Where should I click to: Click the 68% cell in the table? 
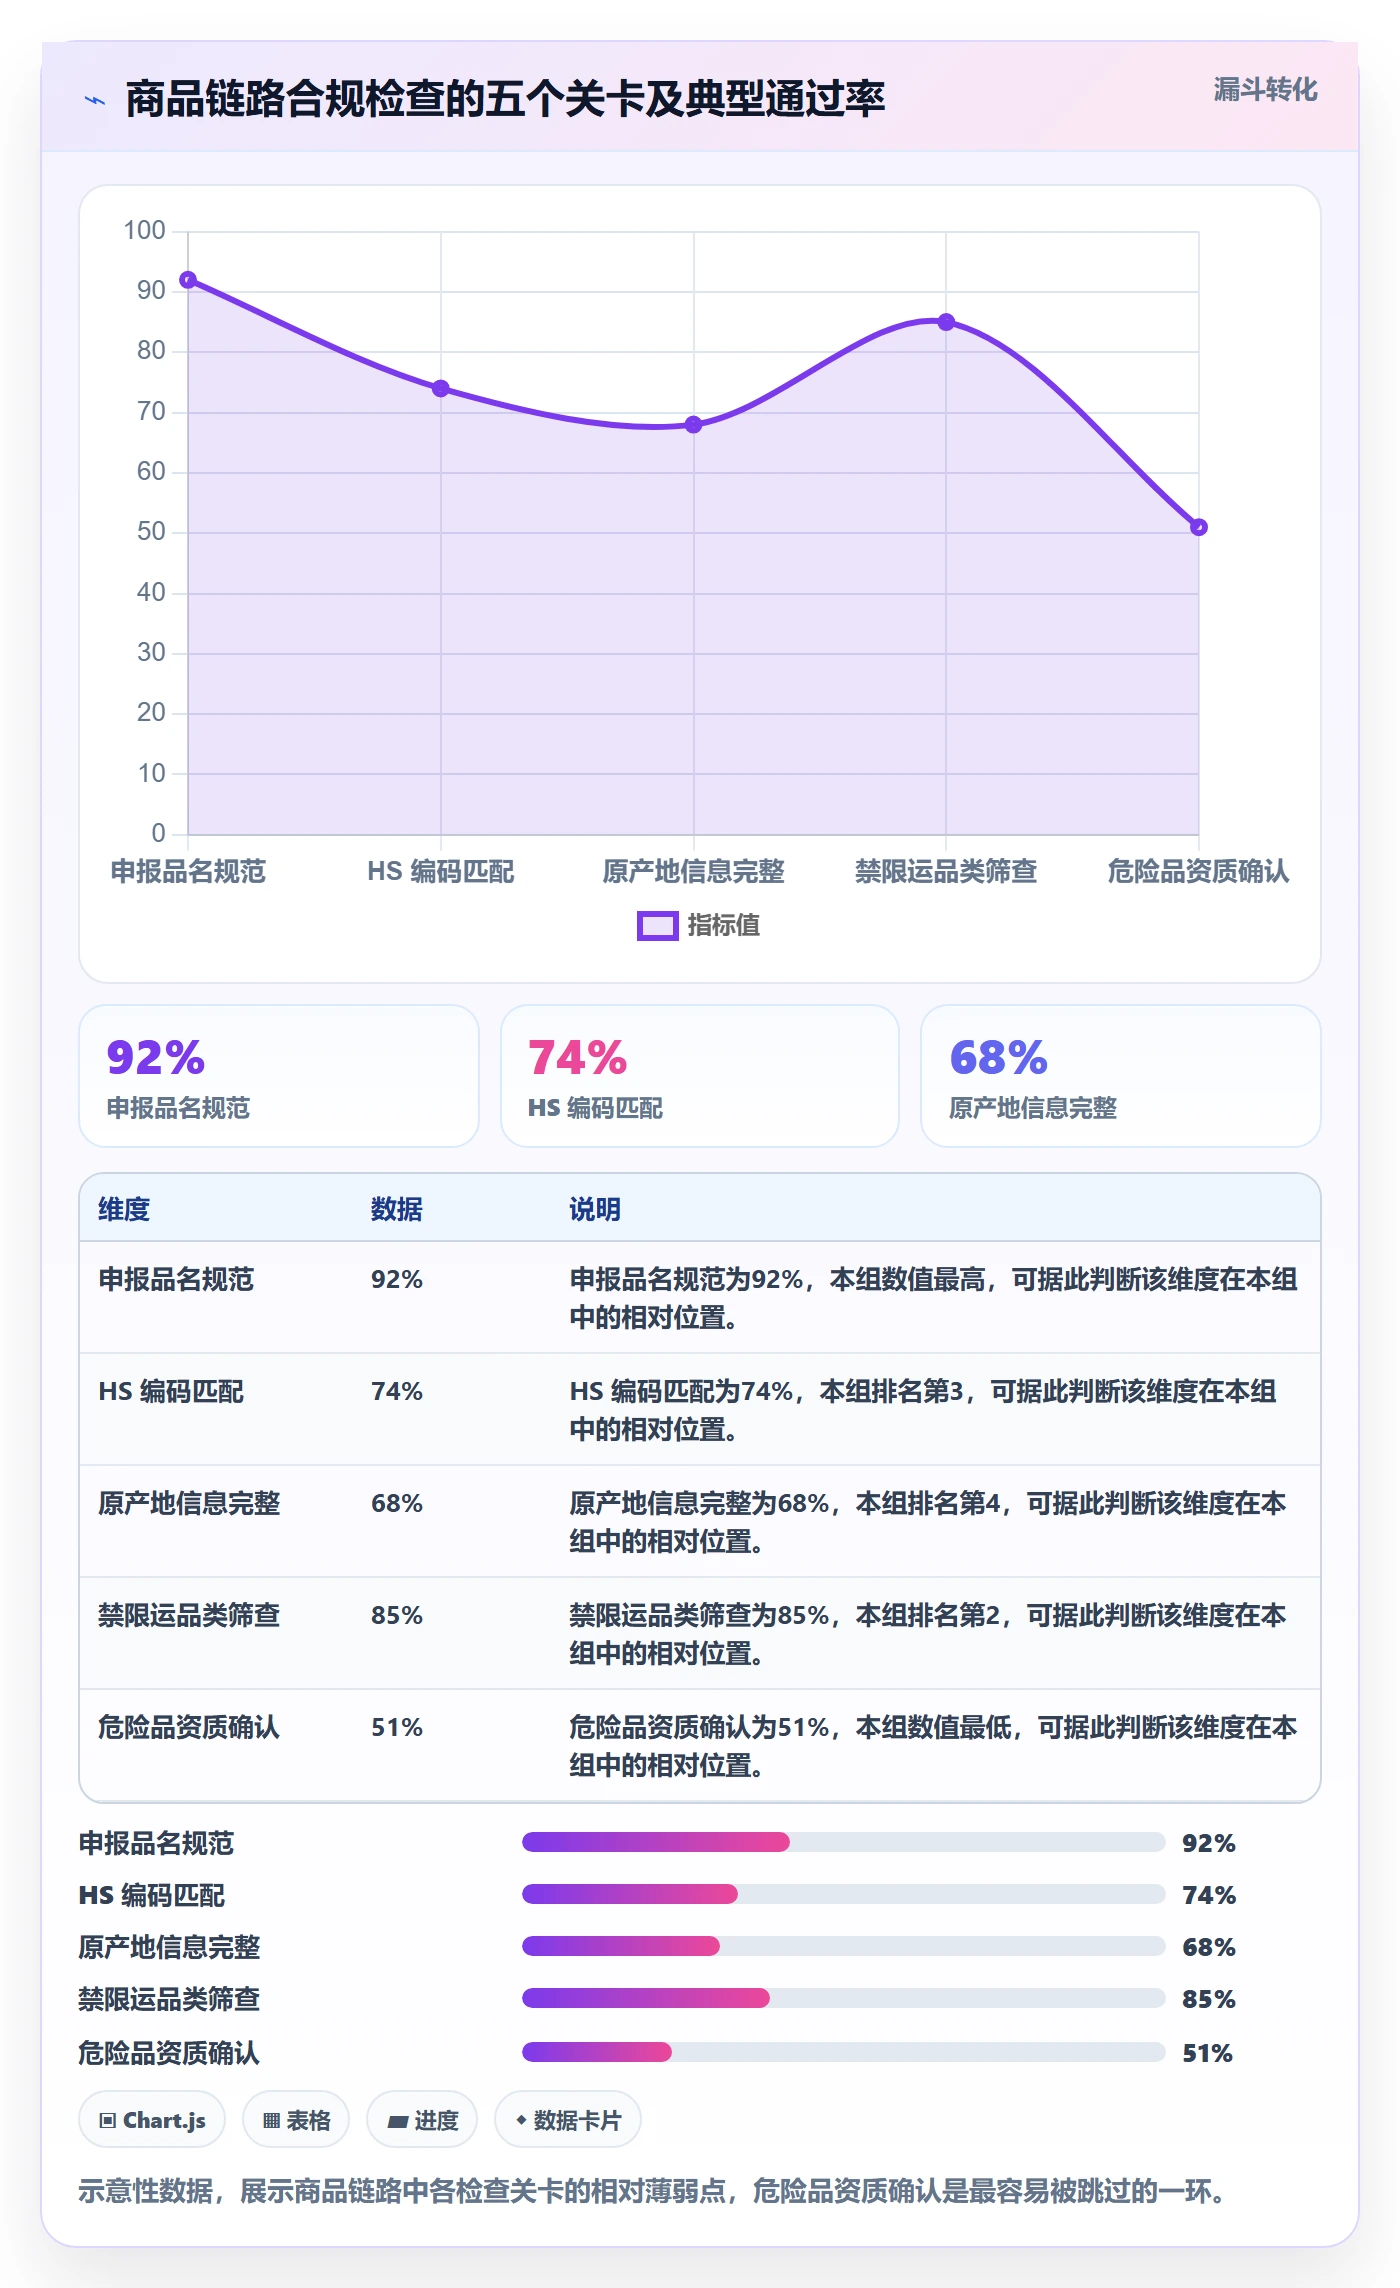tap(397, 1503)
